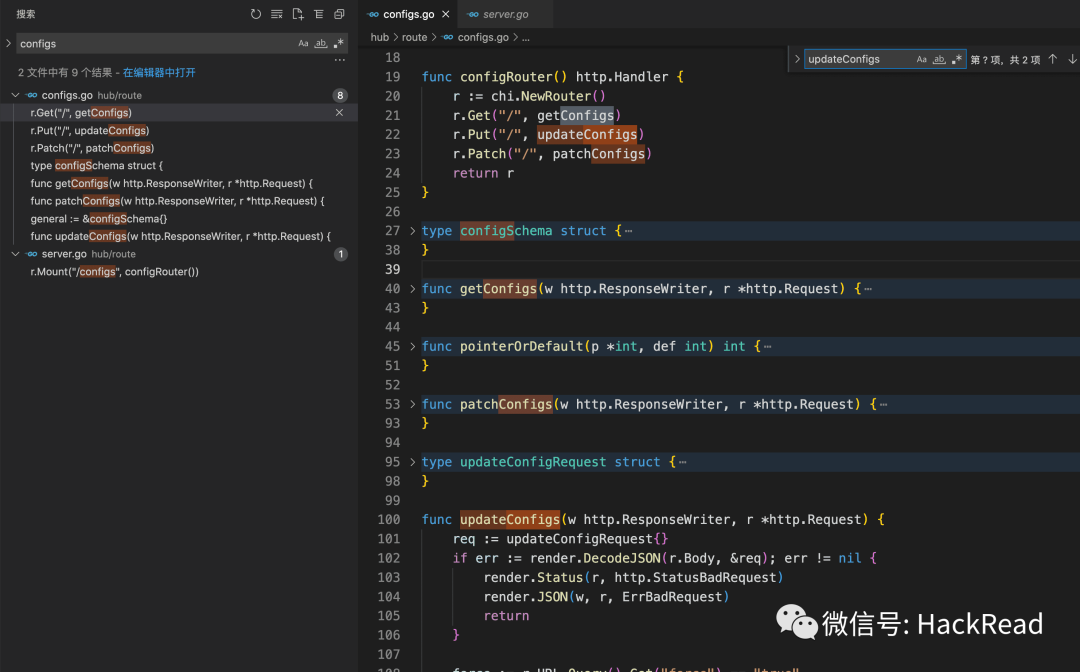Open the r.Mount configs search result
Screen dimensions: 1080x672
[114, 272]
